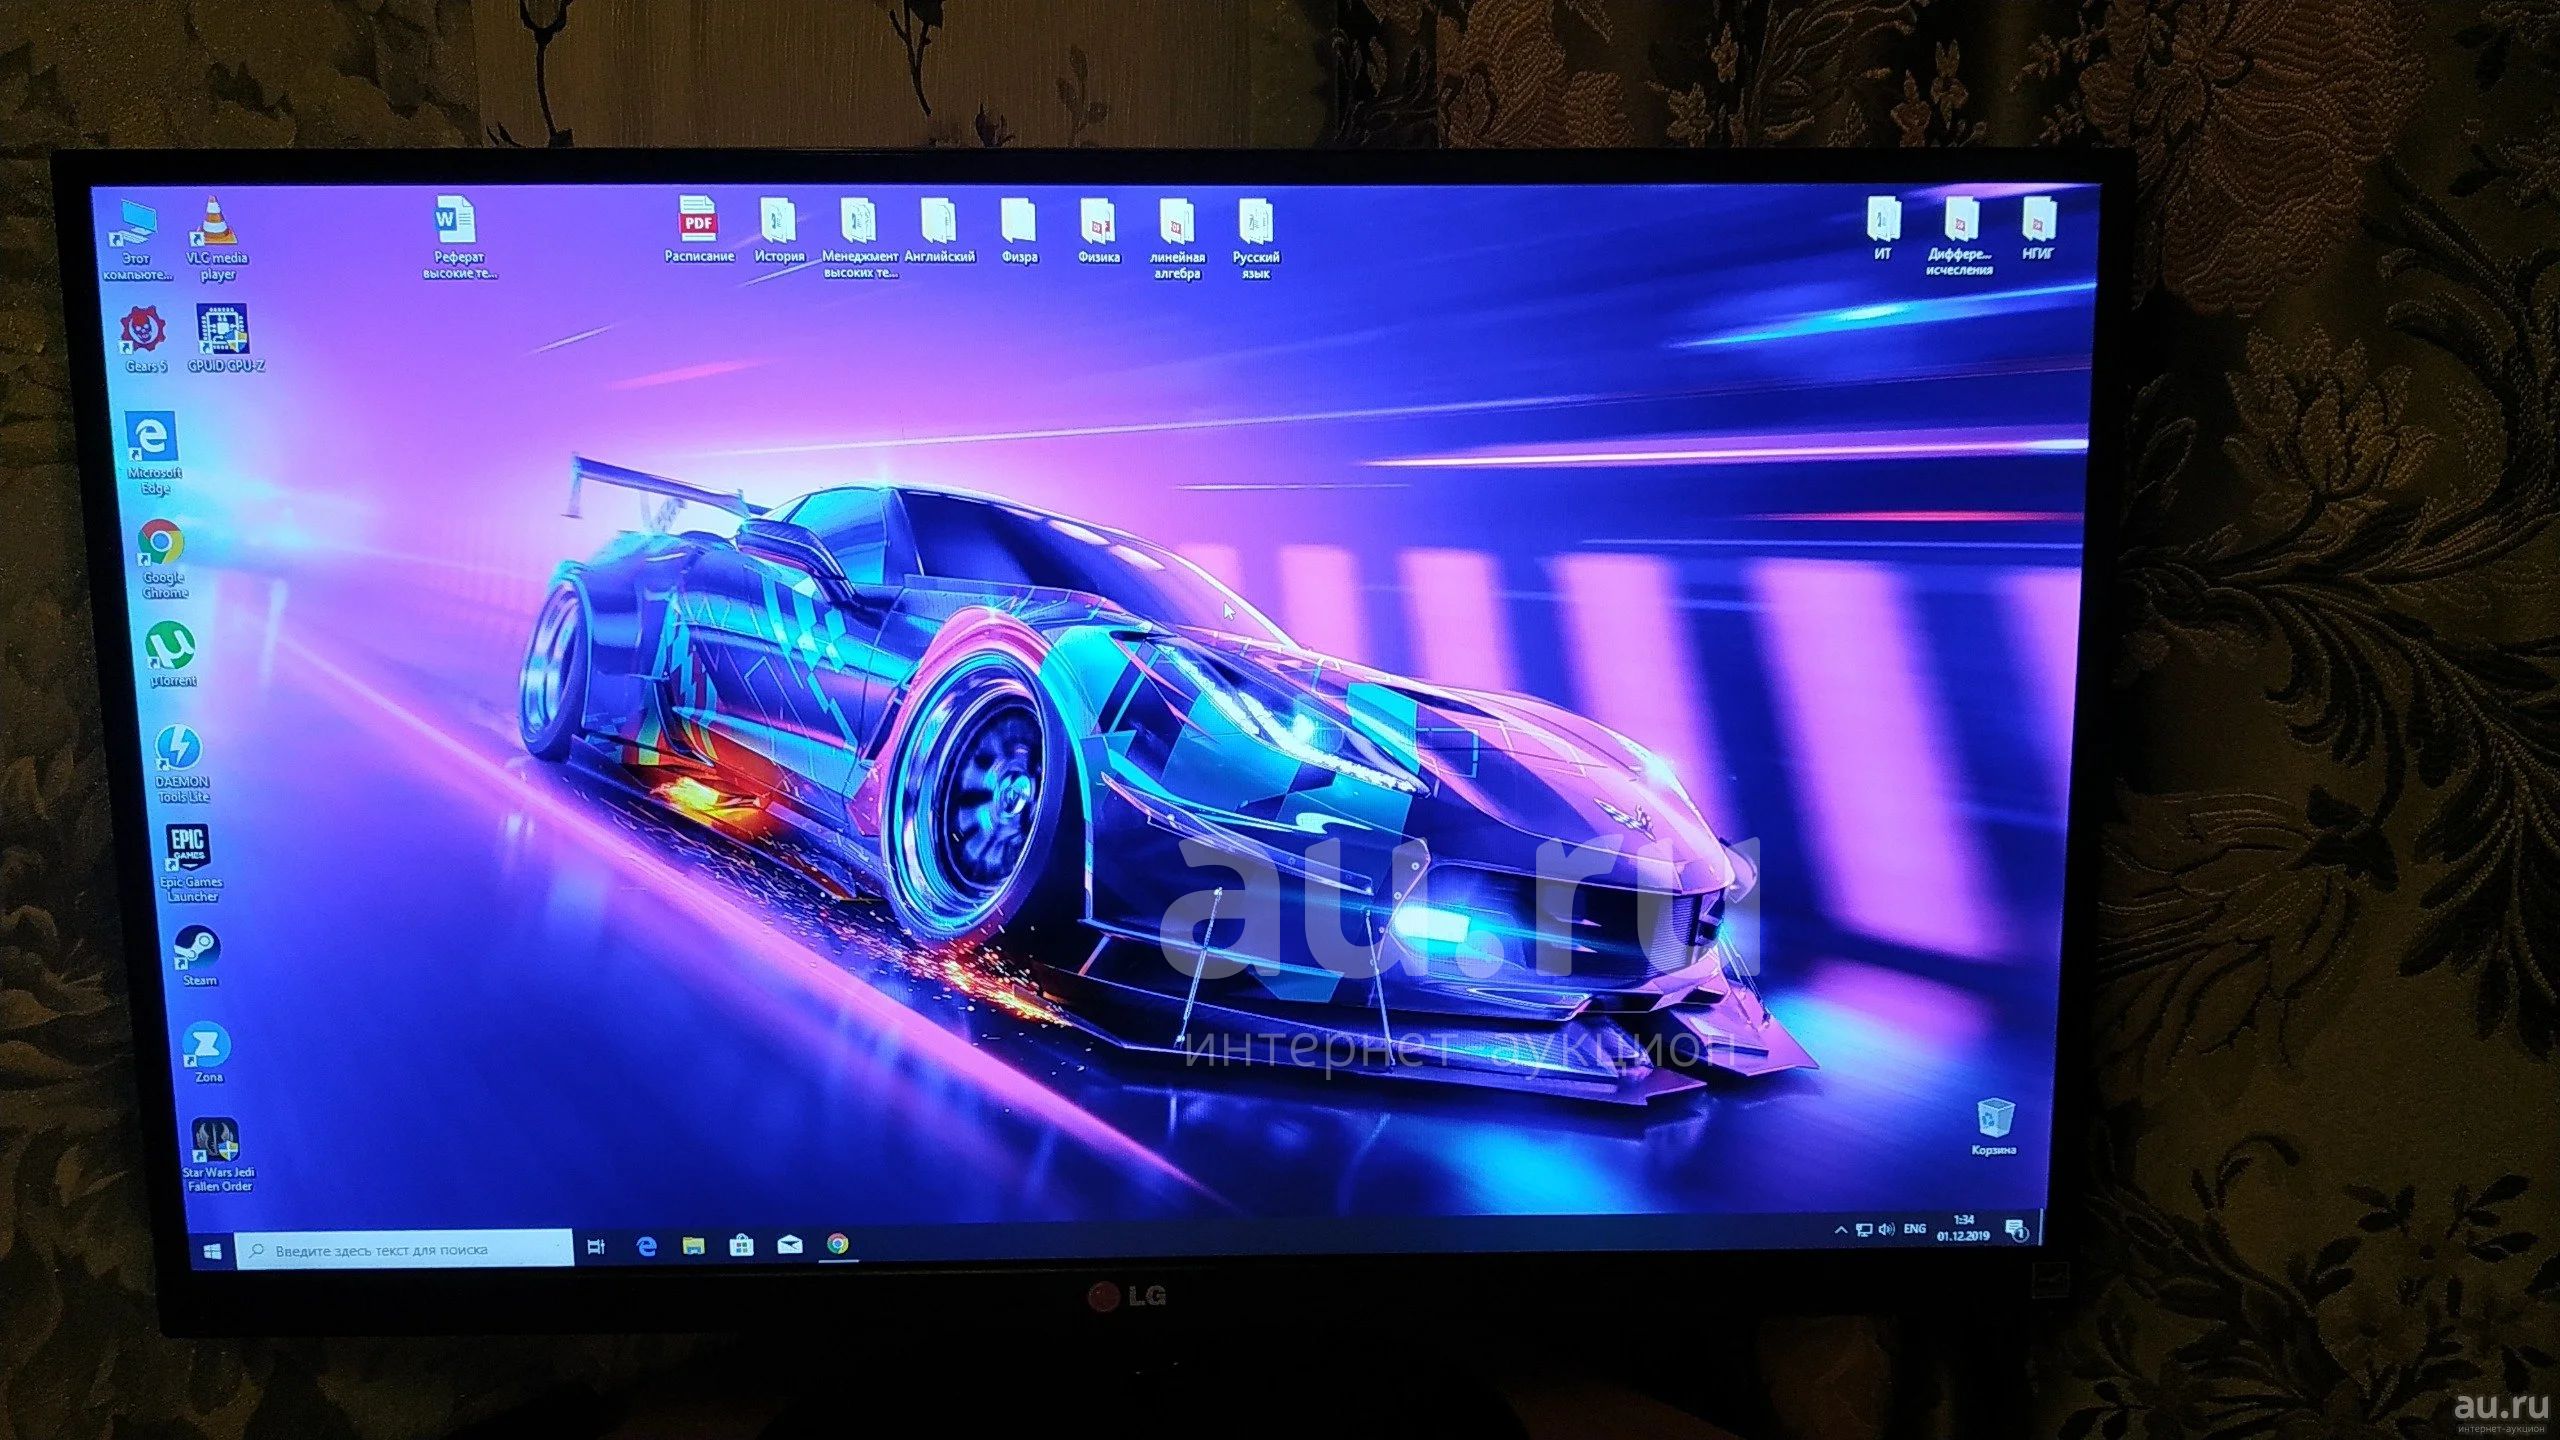Select the This PC desktop icon

coord(137,240)
